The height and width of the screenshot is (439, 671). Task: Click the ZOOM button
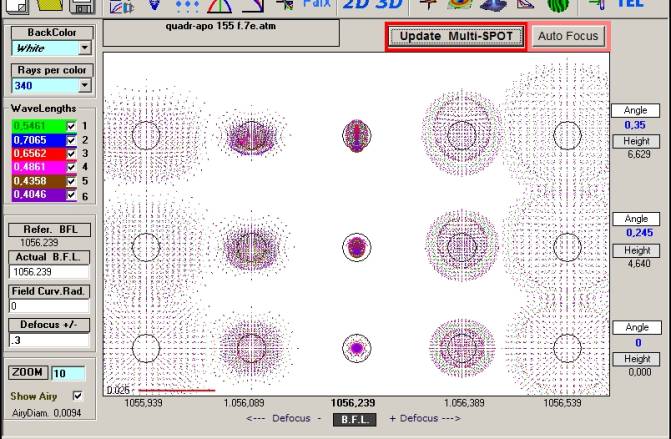(x=27, y=372)
